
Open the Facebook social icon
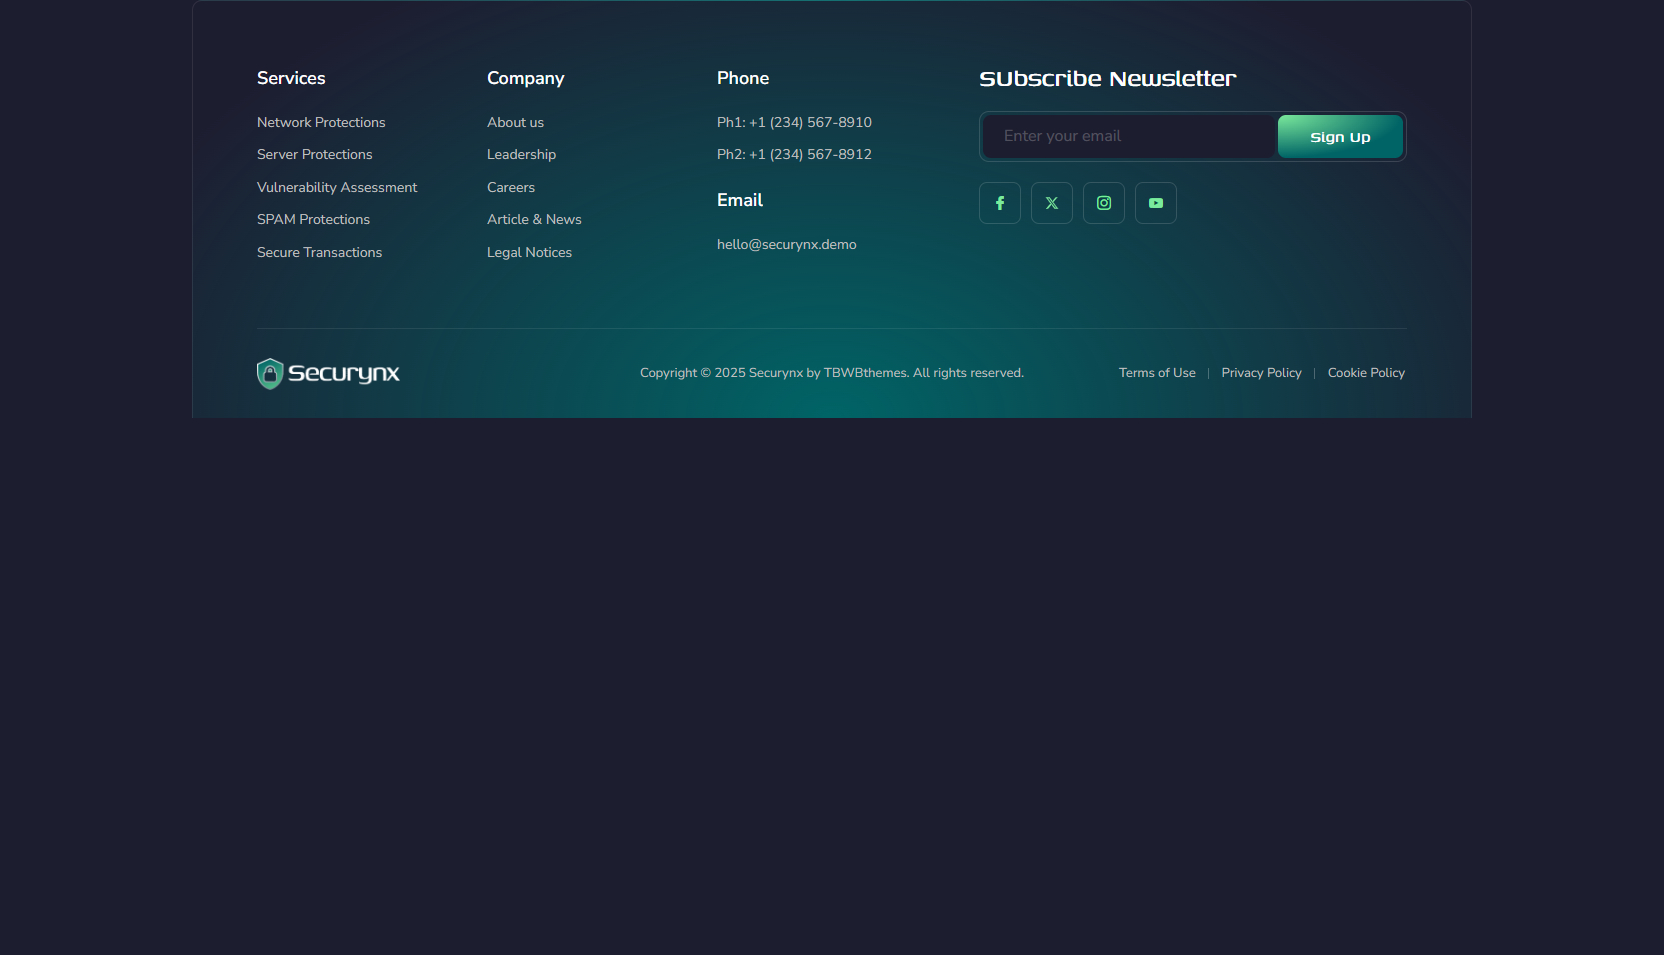click(1000, 203)
